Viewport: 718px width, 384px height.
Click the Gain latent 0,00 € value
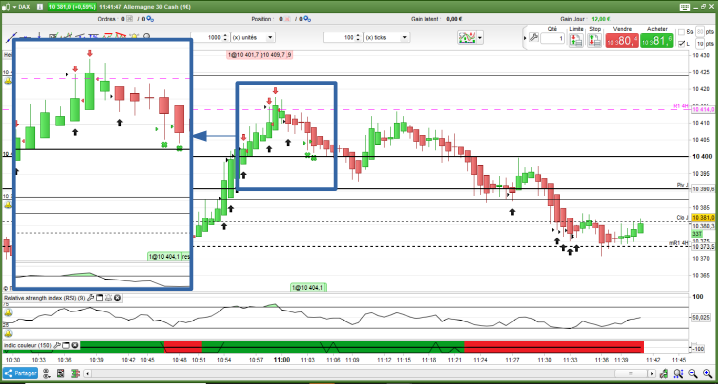(x=454, y=19)
